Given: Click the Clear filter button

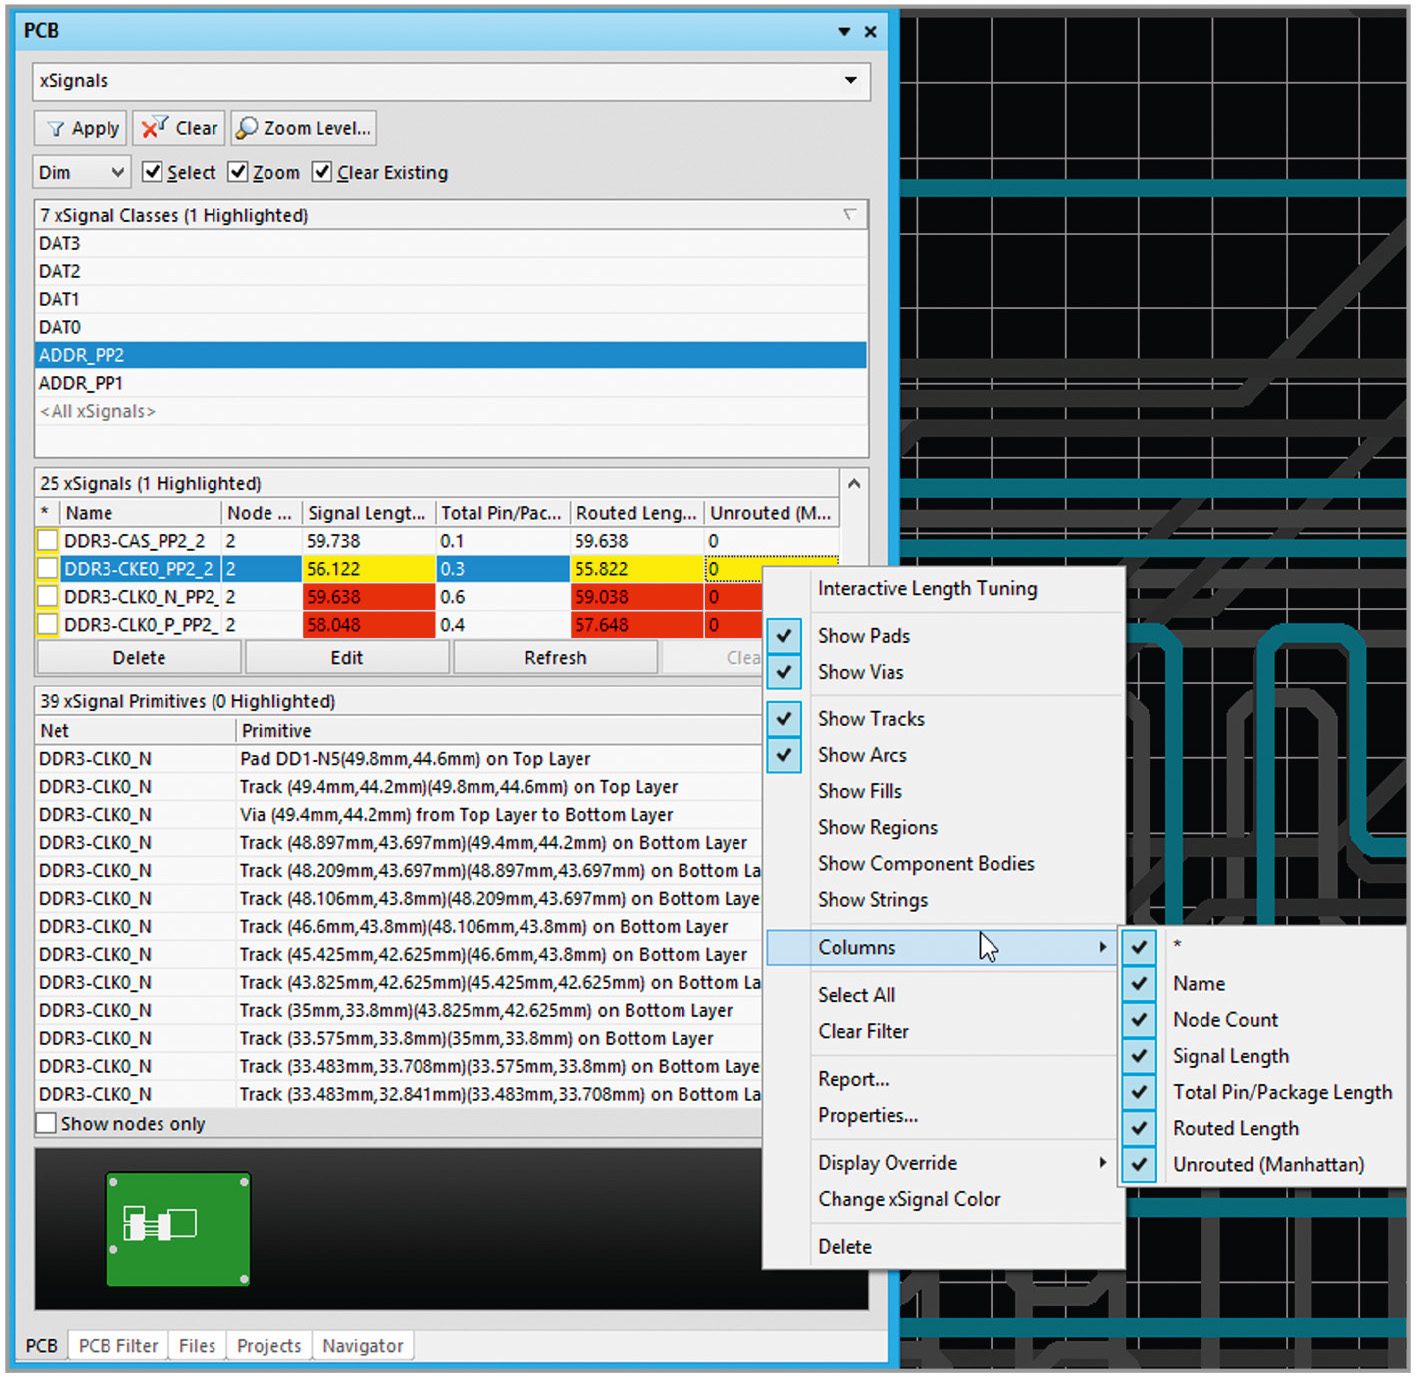Looking at the screenshot, I should point(179,128).
